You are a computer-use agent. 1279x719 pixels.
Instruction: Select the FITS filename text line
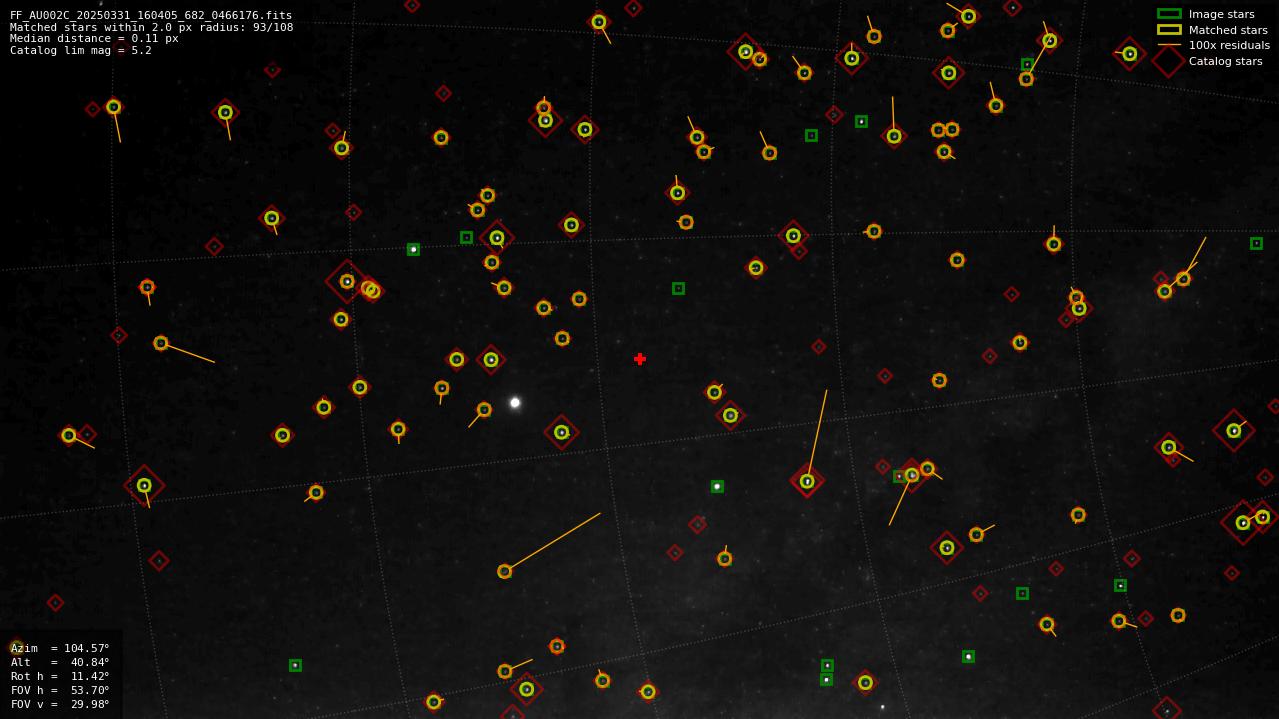[x=151, y=16]
